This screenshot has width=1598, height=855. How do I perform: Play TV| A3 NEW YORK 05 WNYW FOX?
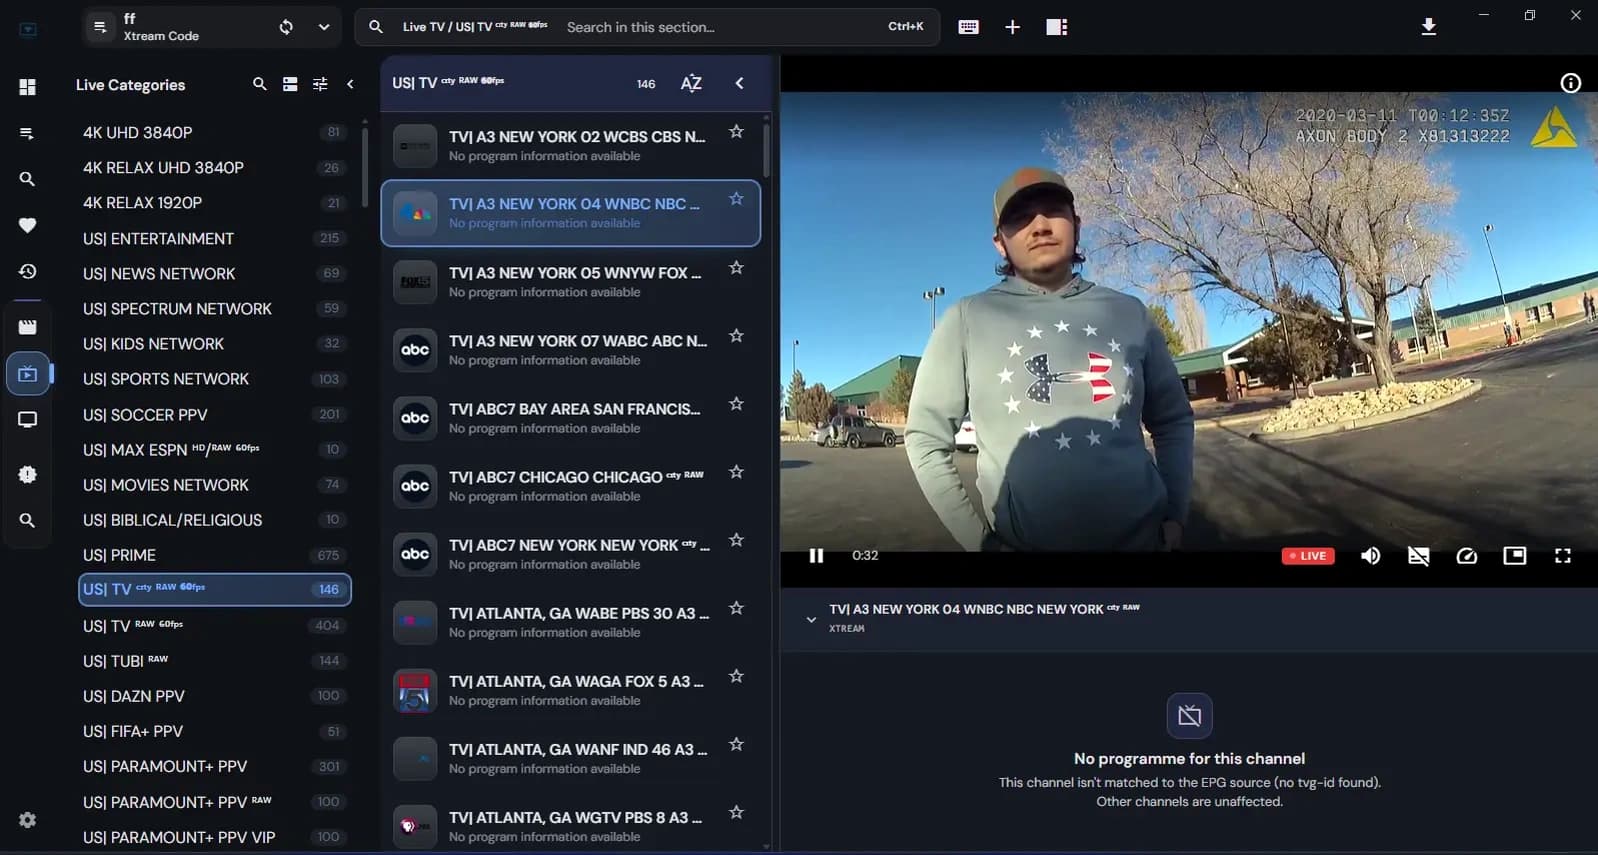[571, 281]
